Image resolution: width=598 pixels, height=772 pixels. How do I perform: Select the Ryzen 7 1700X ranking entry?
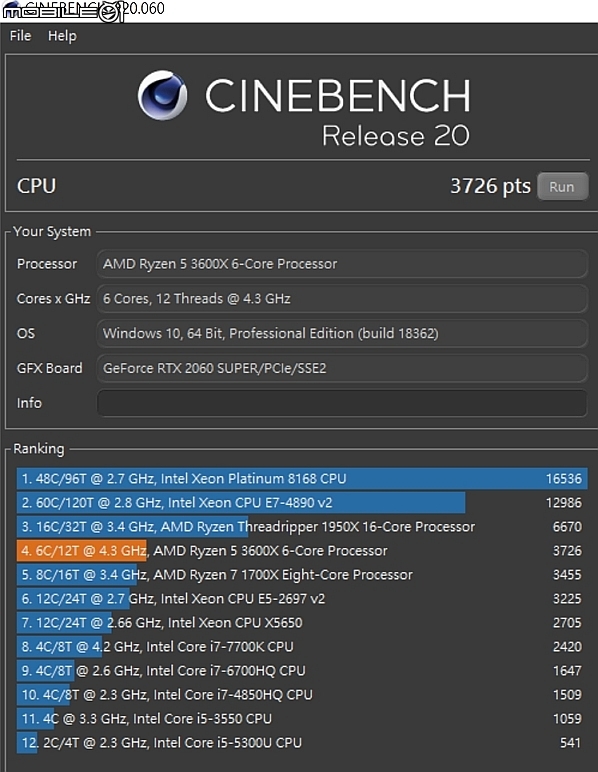302,575
